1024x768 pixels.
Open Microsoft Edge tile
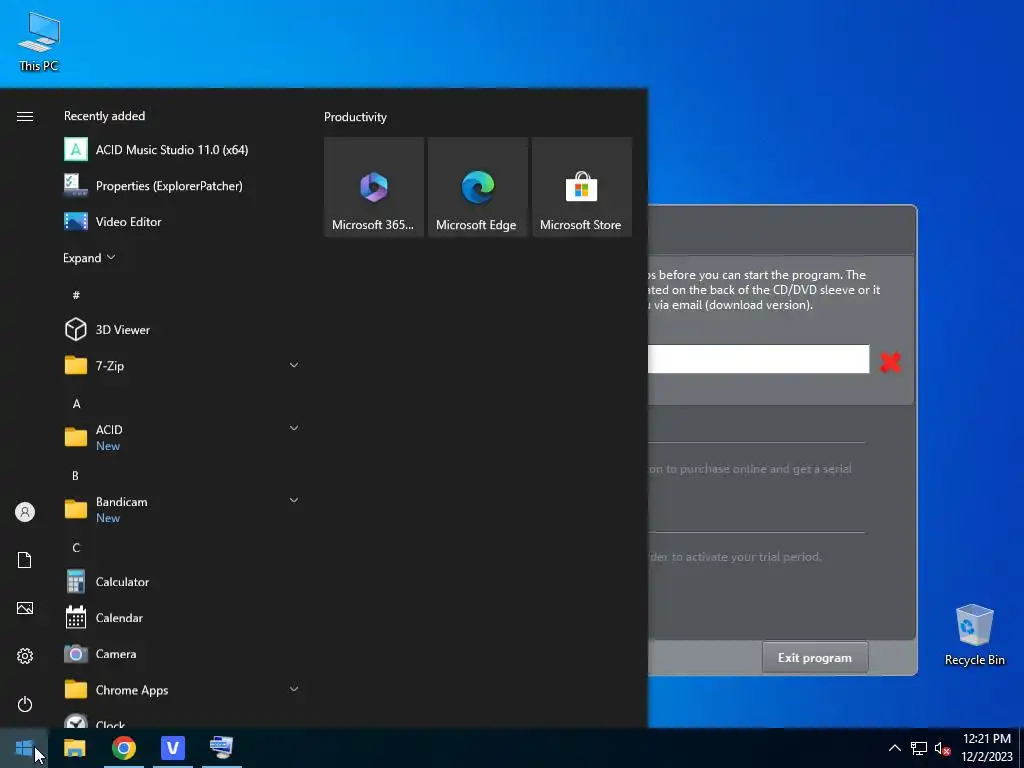click(477, 187)
